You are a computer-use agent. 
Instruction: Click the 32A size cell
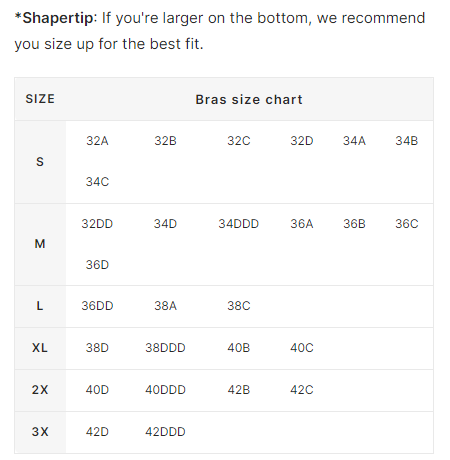(97, 141)
